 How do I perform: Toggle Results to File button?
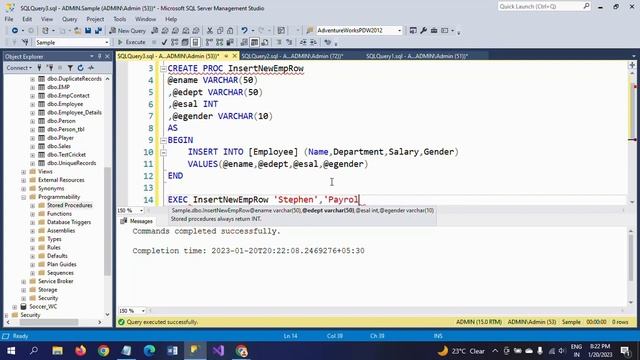(x=265, y=42)
